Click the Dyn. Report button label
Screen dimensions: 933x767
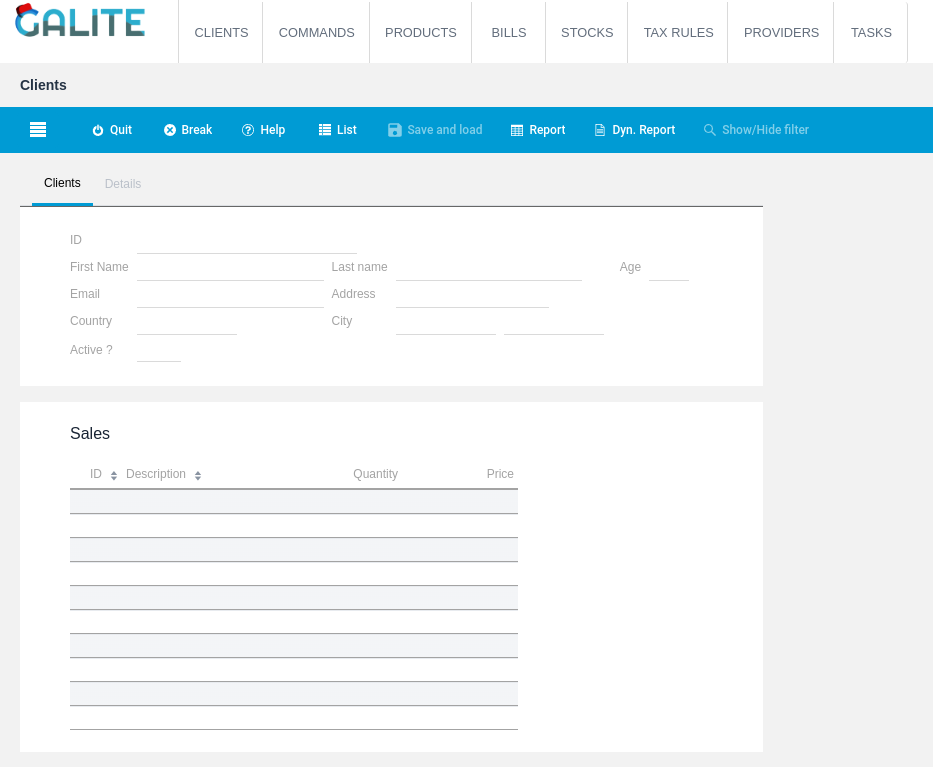(x=644, y=130)
